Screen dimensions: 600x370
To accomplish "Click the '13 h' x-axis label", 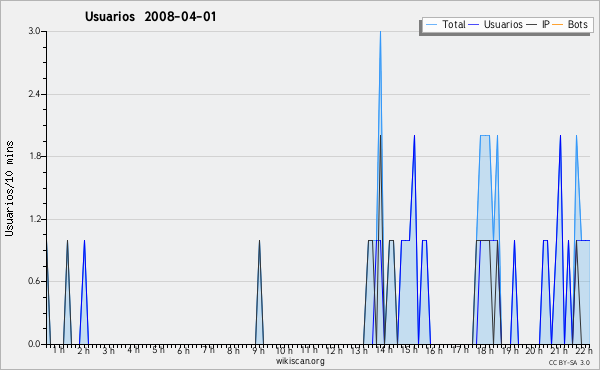I will click(x=359, y=350).
